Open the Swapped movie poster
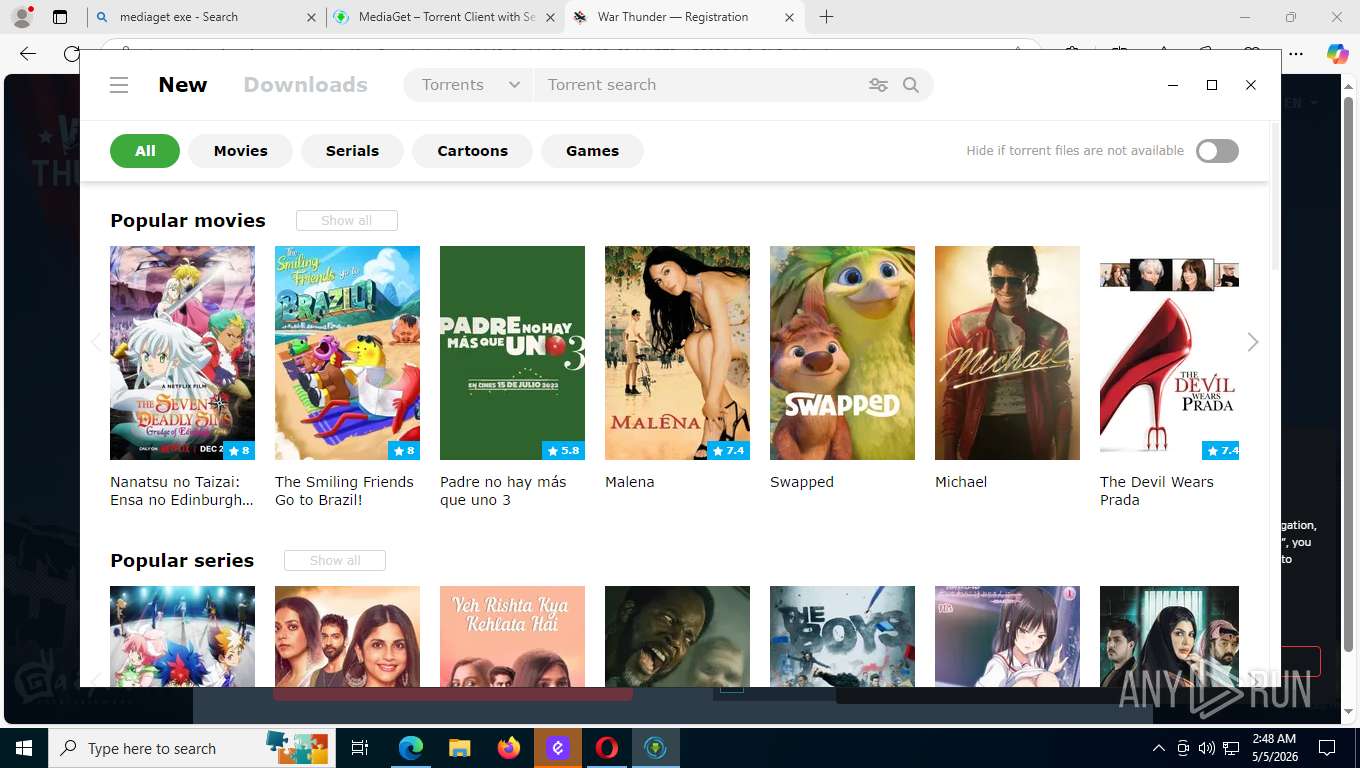The height and width of the screenshot is (768, 1360). point(842,353)
